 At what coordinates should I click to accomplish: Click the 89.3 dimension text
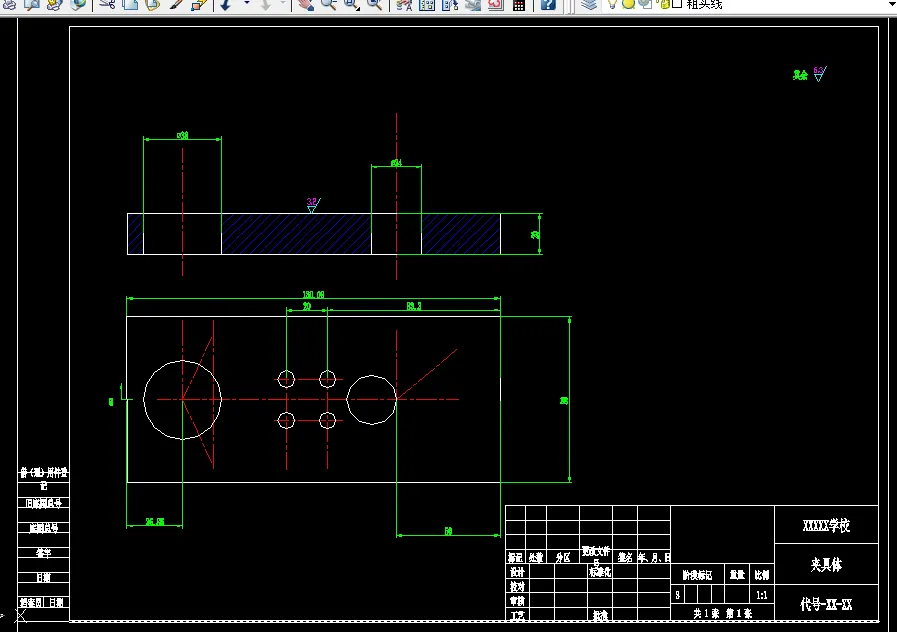click(x=414, y=306)
